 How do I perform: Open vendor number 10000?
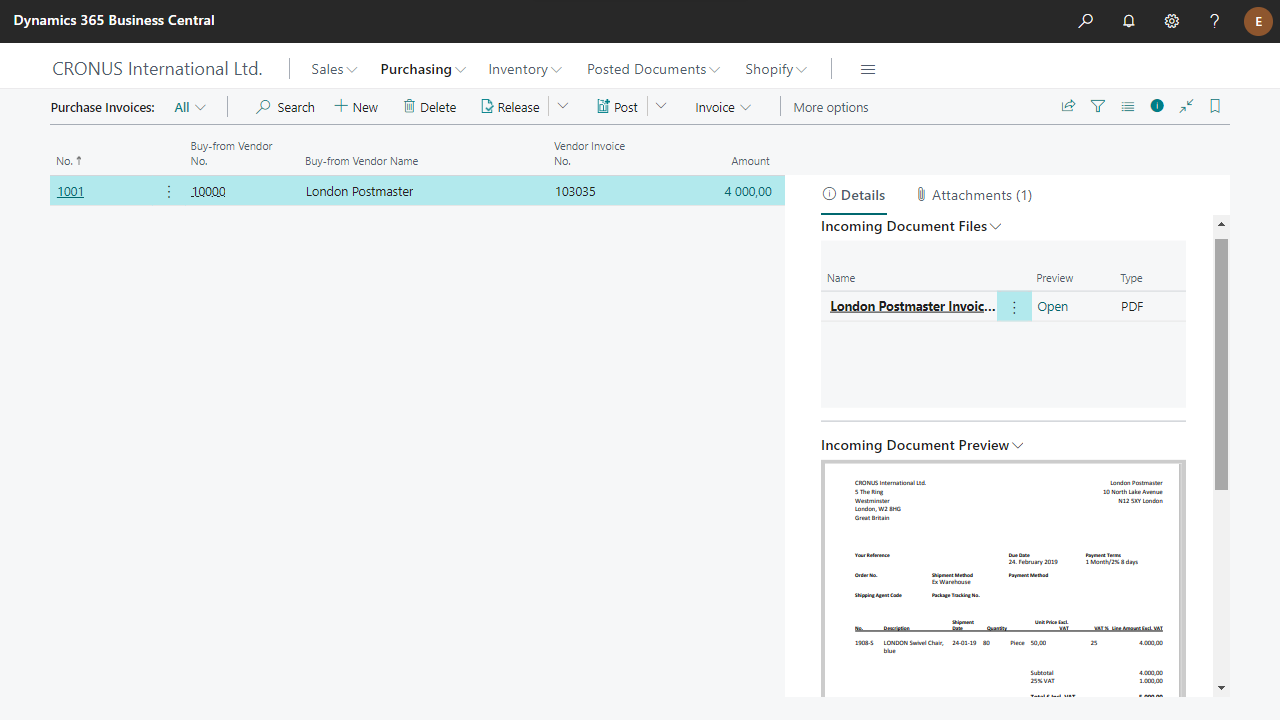click(x=208, y=191)
